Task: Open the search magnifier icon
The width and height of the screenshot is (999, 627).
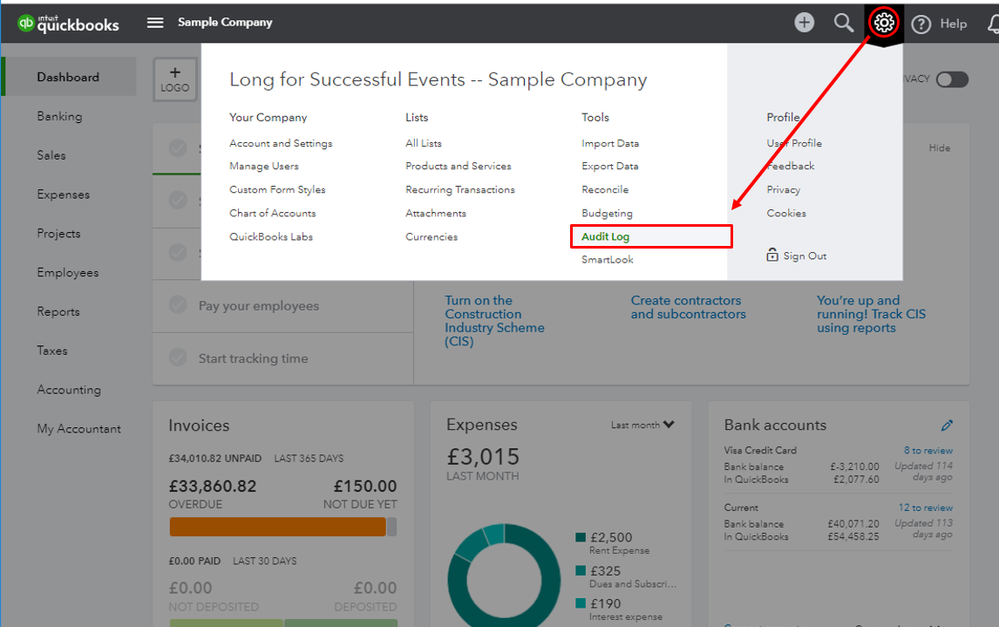Action: pyautogui.click(x=844, y=22)
